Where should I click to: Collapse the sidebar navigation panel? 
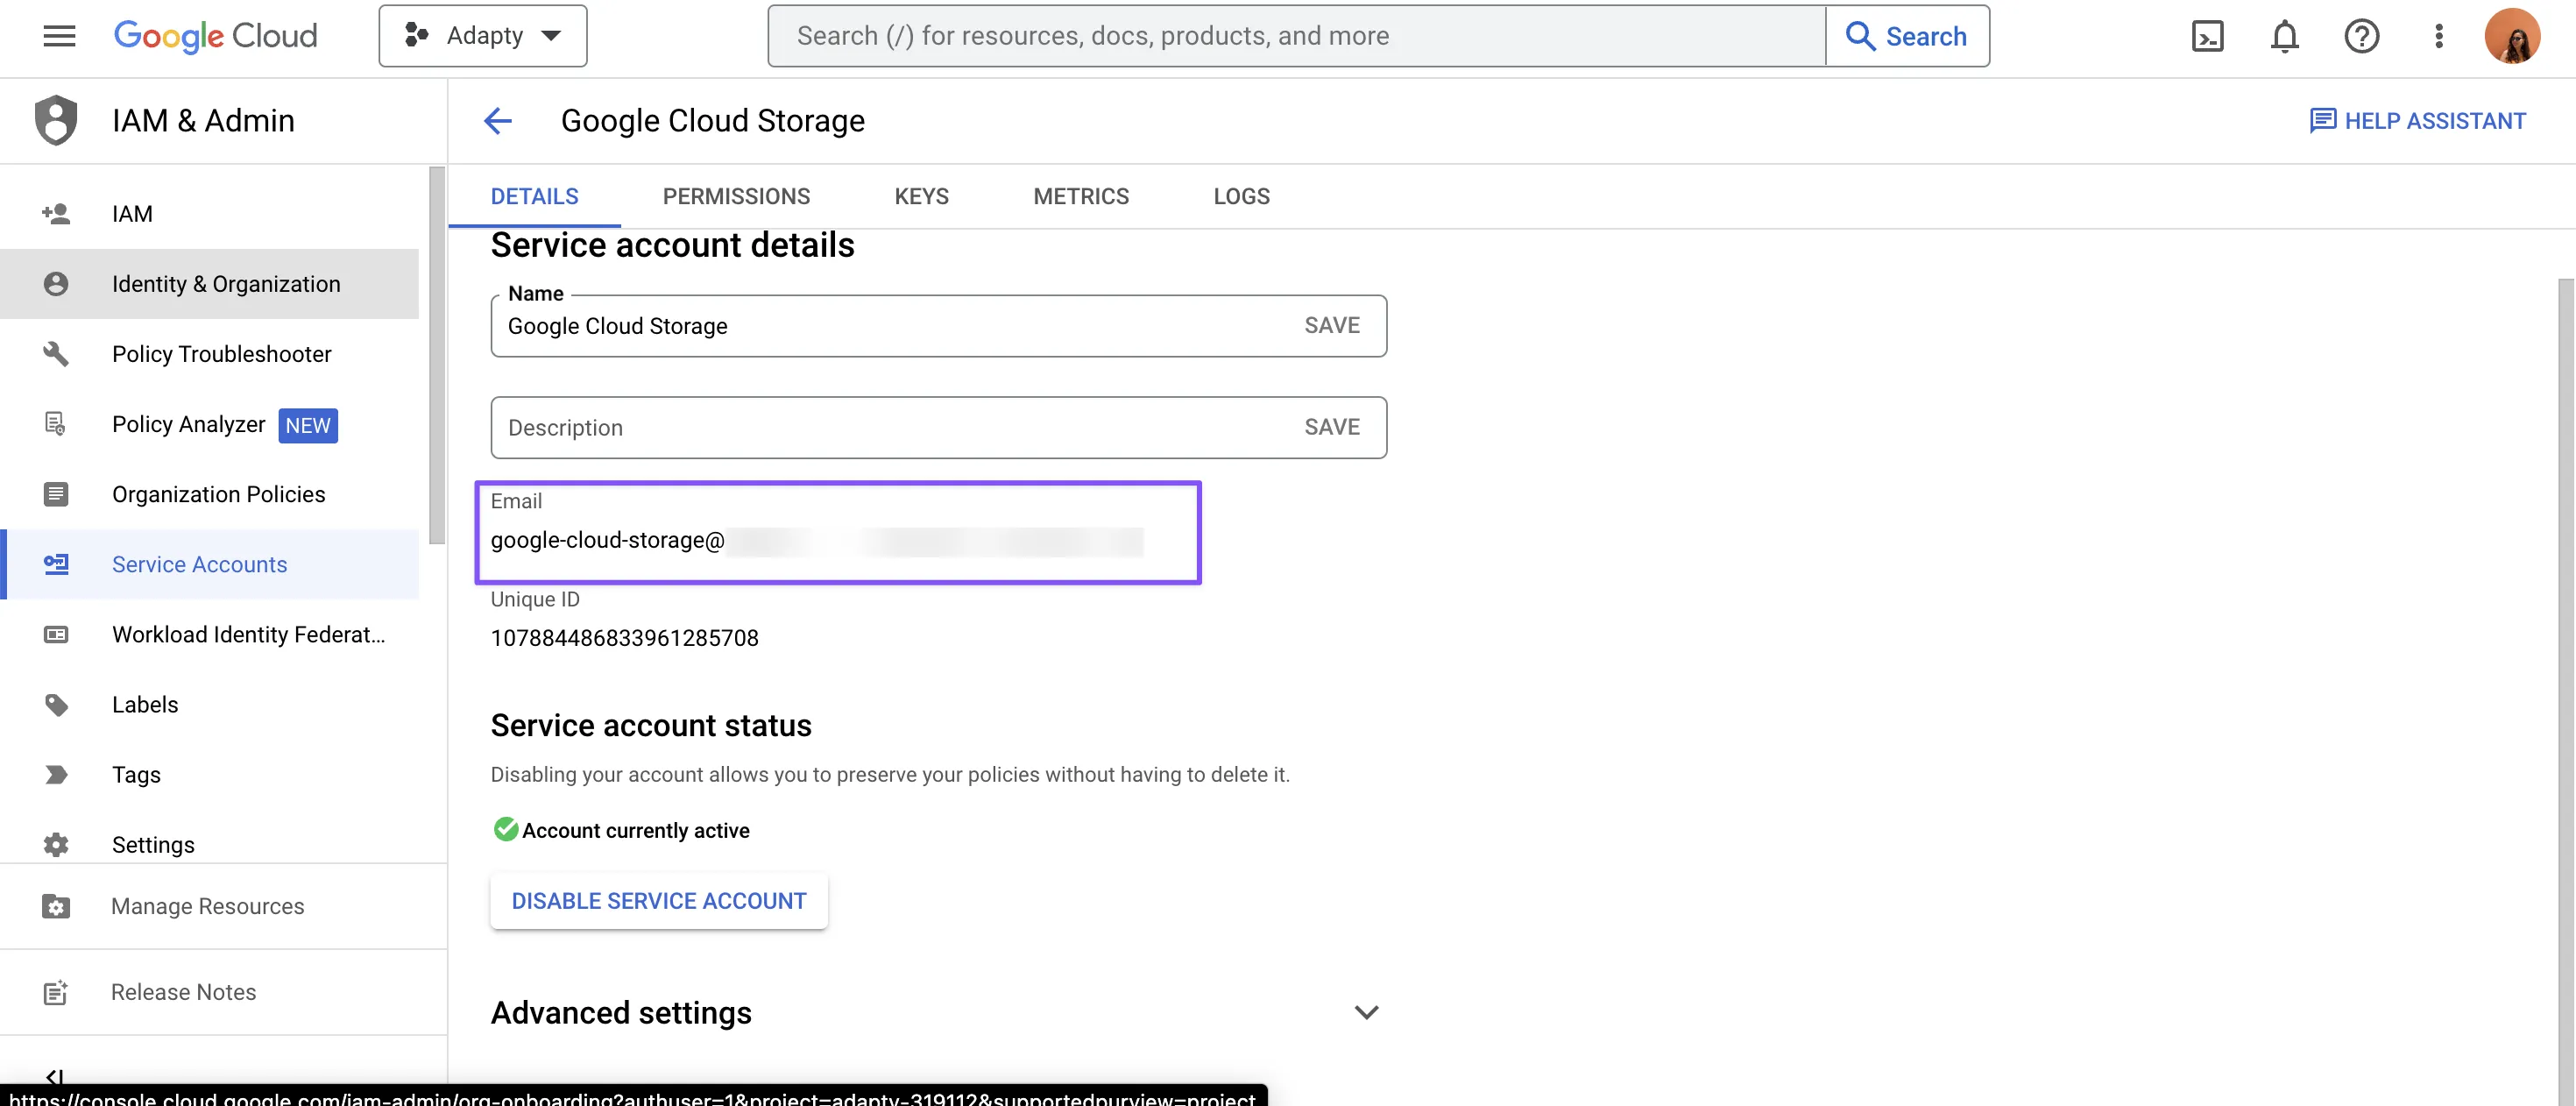[x=54, y=1075]
